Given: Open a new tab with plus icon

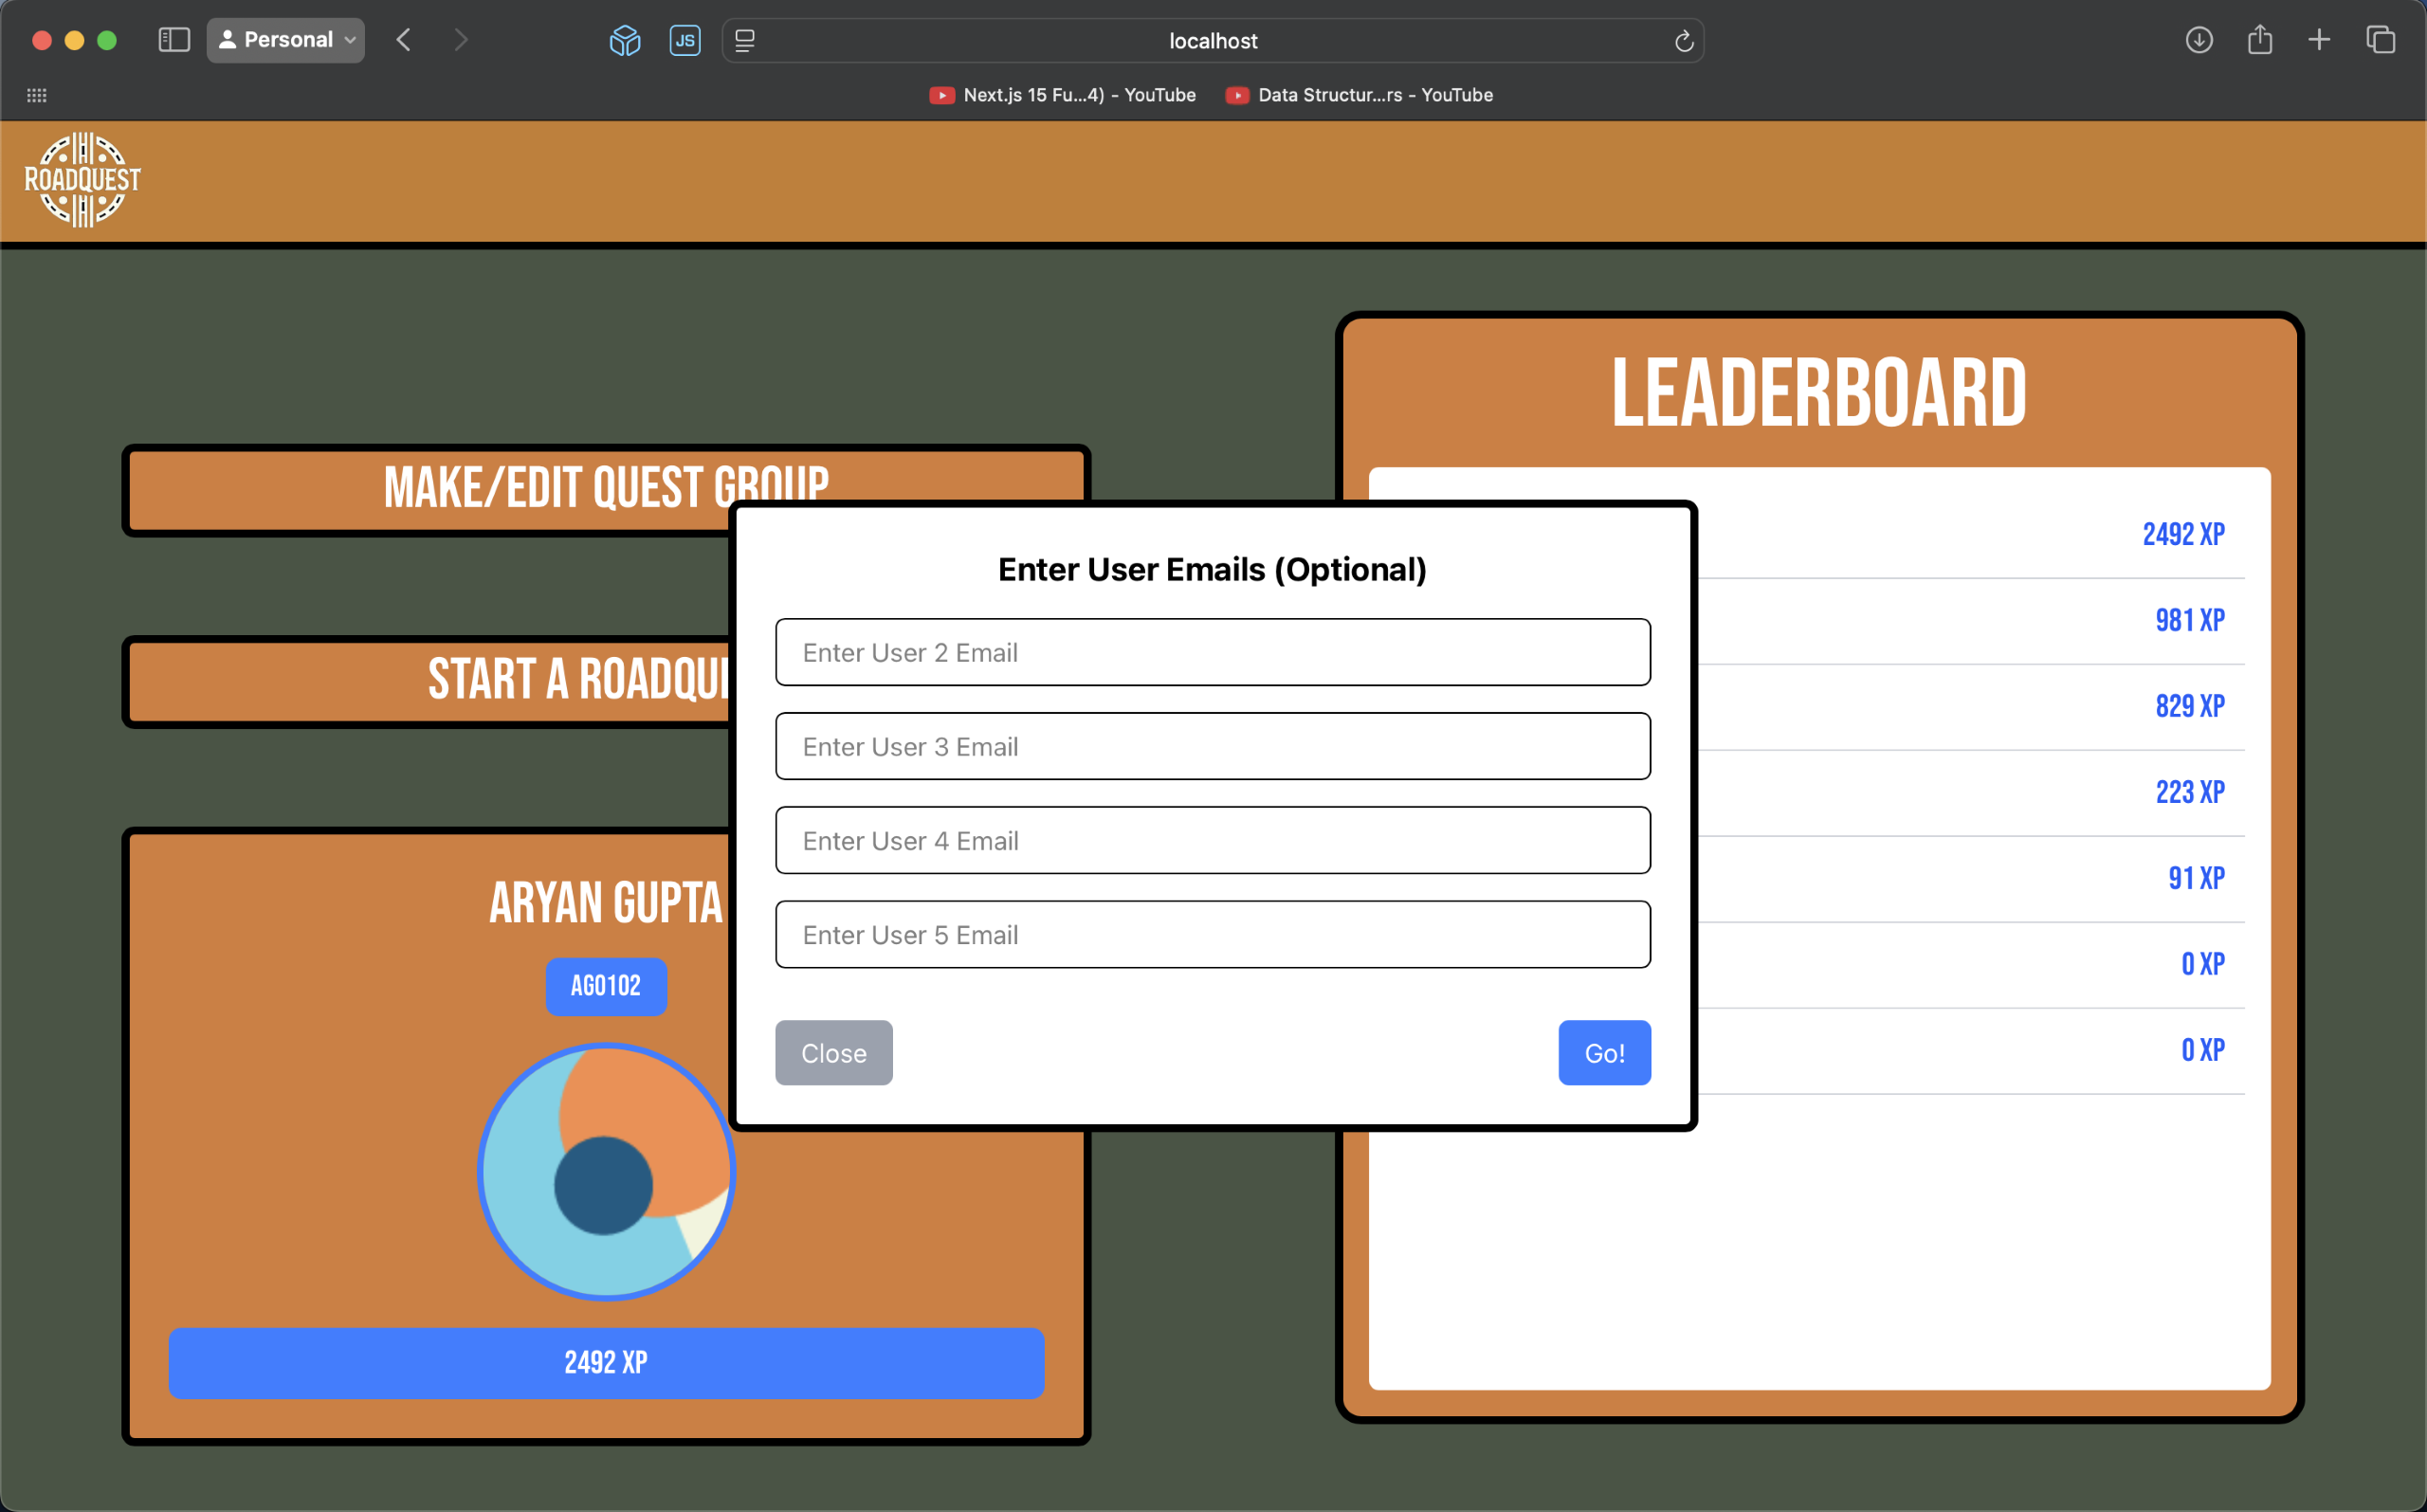Looking at the screenshot, I should point(2319,40).
